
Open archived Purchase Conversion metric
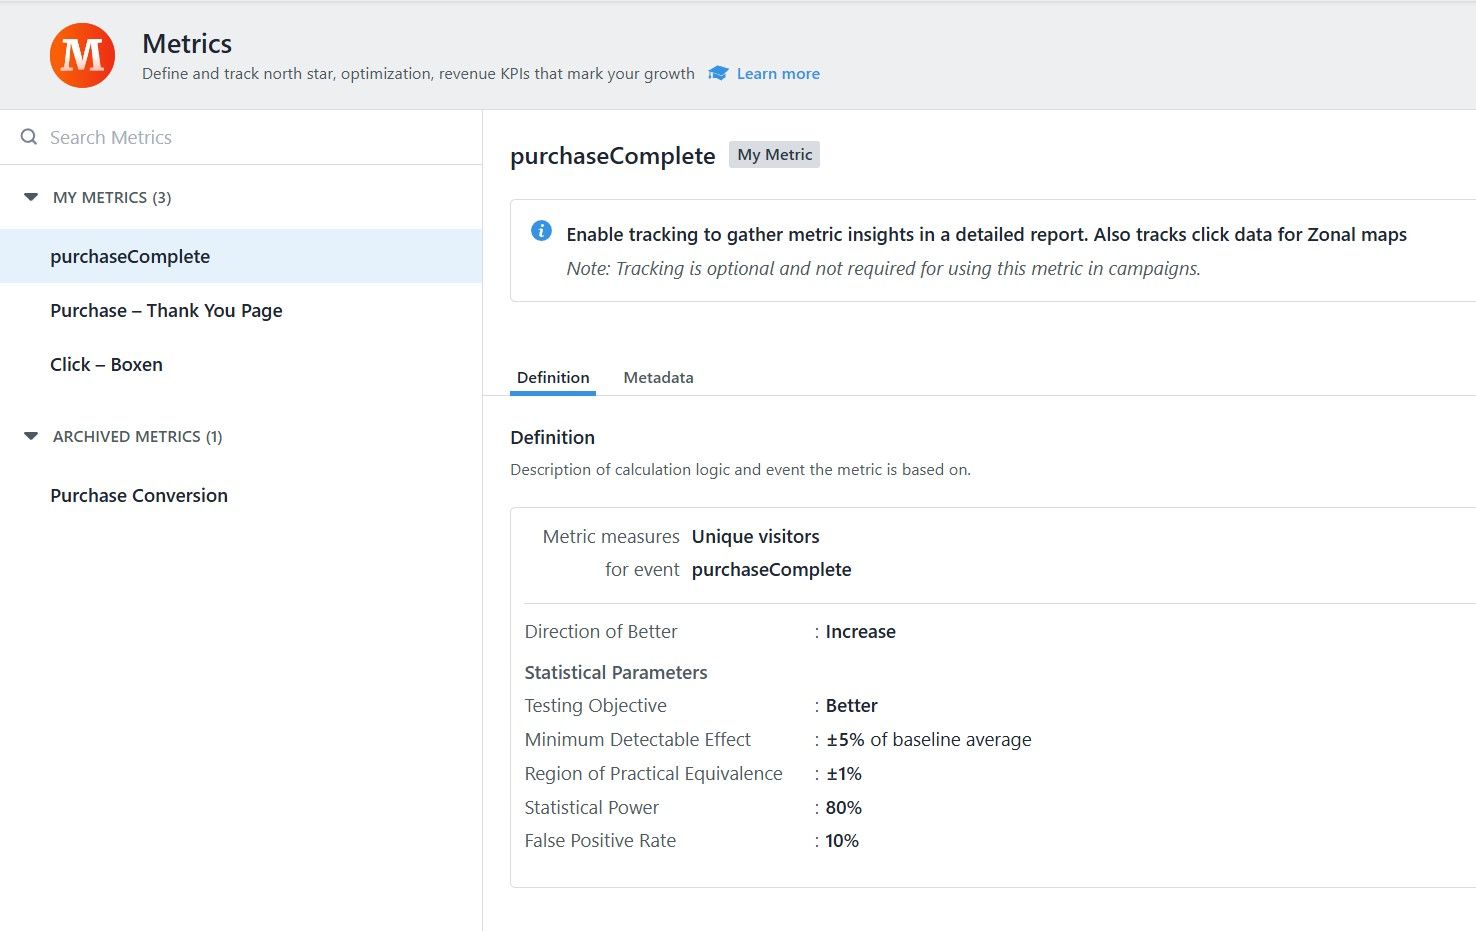click(139, 495)
